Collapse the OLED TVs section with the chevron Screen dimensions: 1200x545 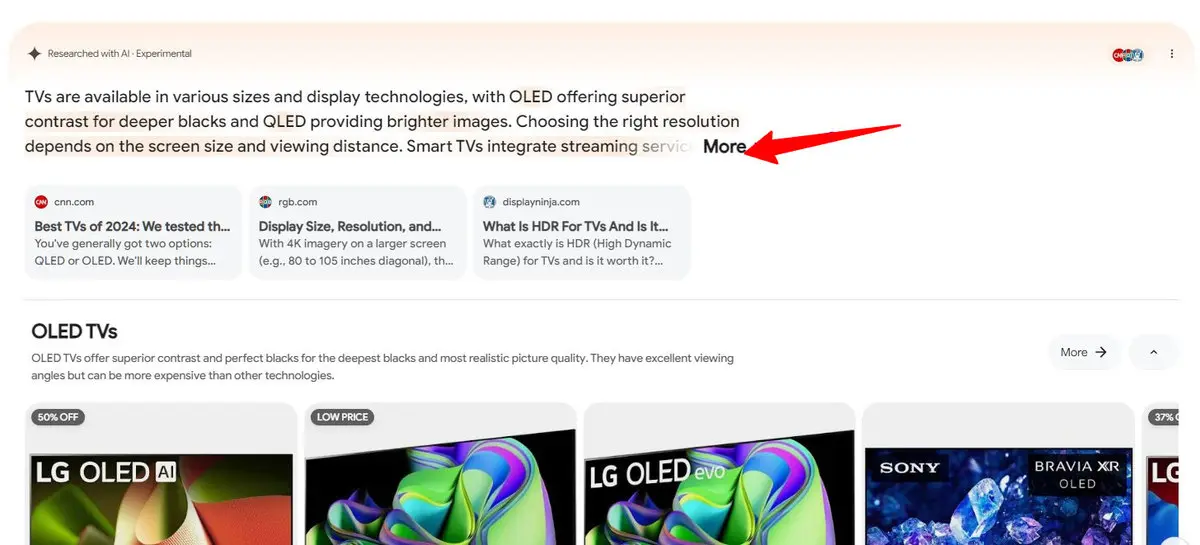(1153, 352)
